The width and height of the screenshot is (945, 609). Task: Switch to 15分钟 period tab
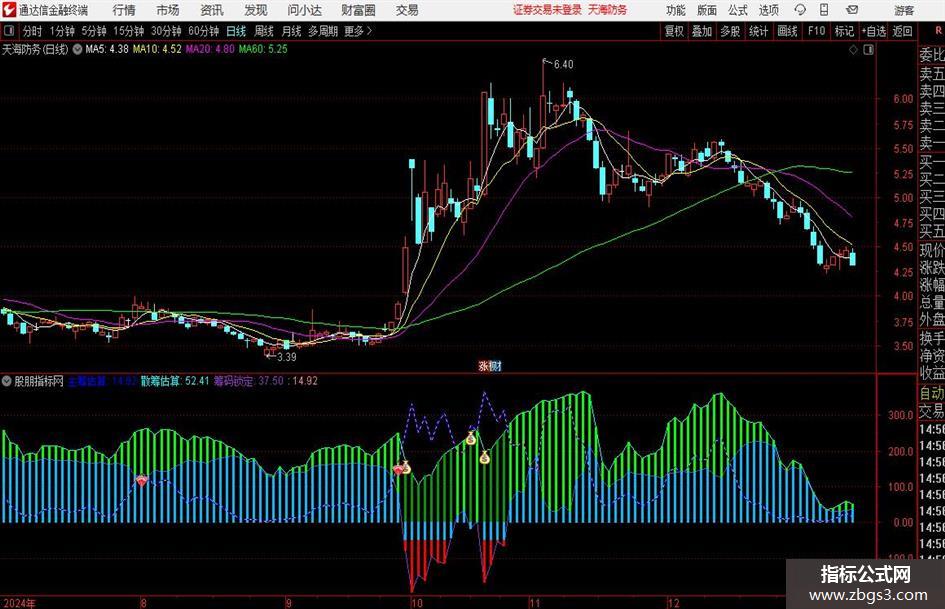pyautogui.click(x=129, y=31)
